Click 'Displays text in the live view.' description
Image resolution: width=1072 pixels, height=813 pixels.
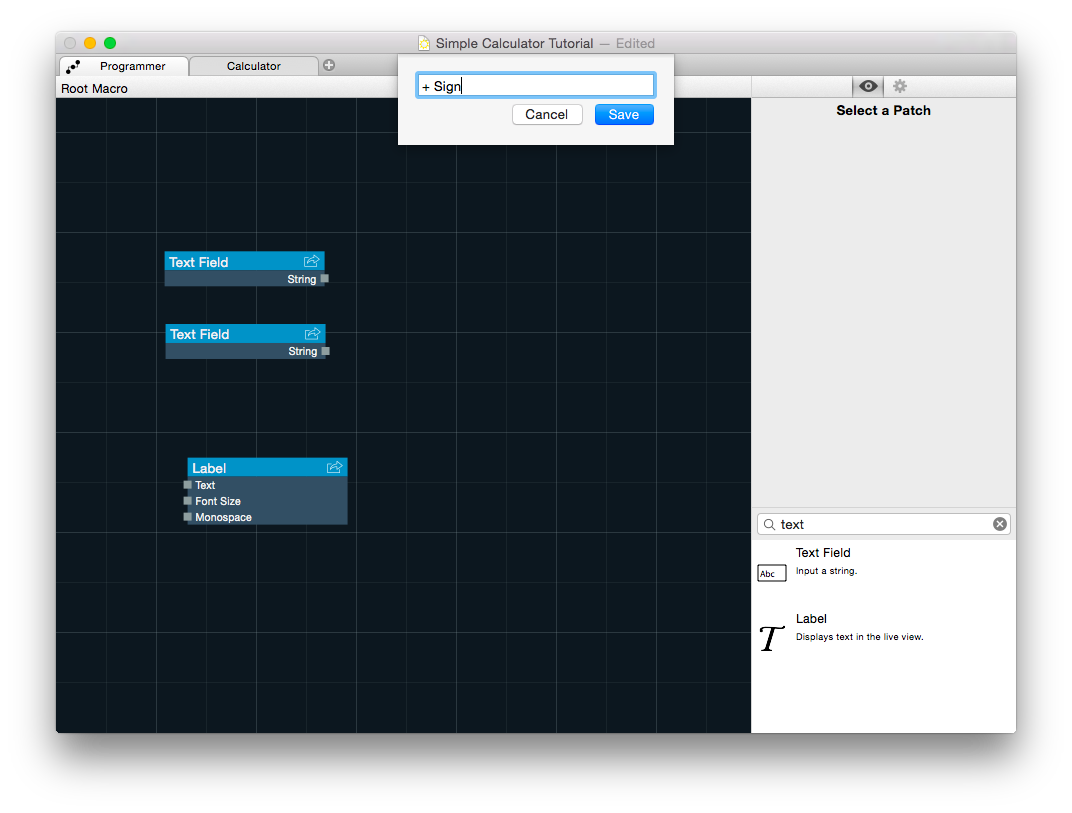[859, 637]
